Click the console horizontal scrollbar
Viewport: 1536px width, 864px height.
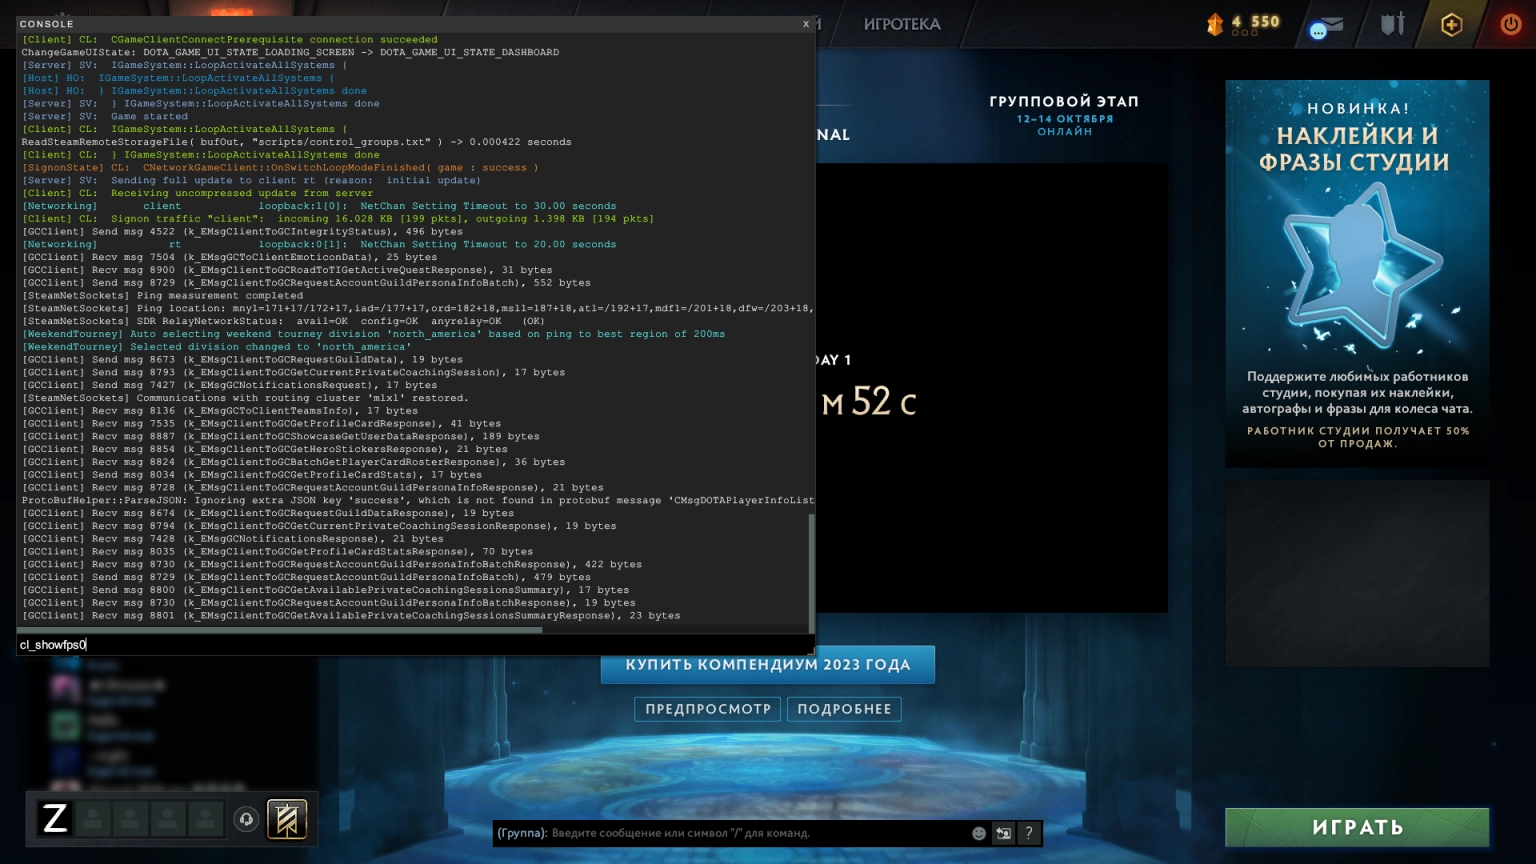(280, 630)
